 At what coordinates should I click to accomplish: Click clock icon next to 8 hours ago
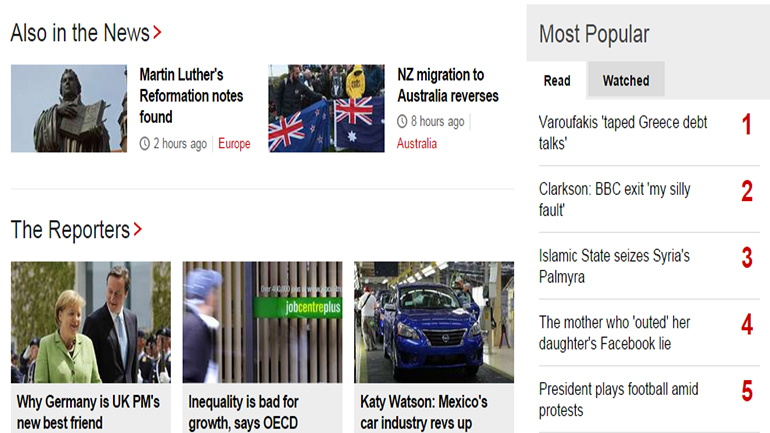(402, 121)
